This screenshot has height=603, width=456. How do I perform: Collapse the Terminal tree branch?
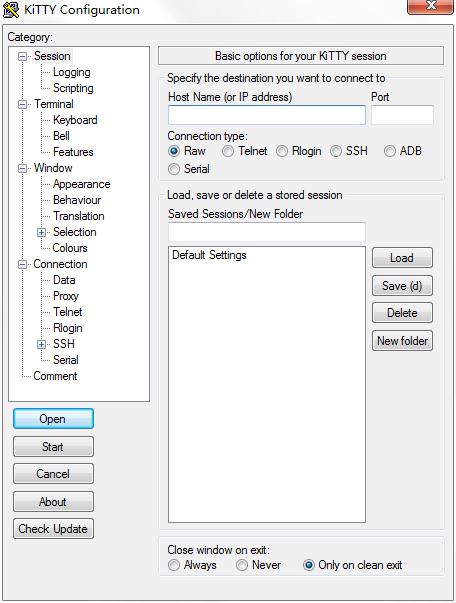(x=23, y=104)
